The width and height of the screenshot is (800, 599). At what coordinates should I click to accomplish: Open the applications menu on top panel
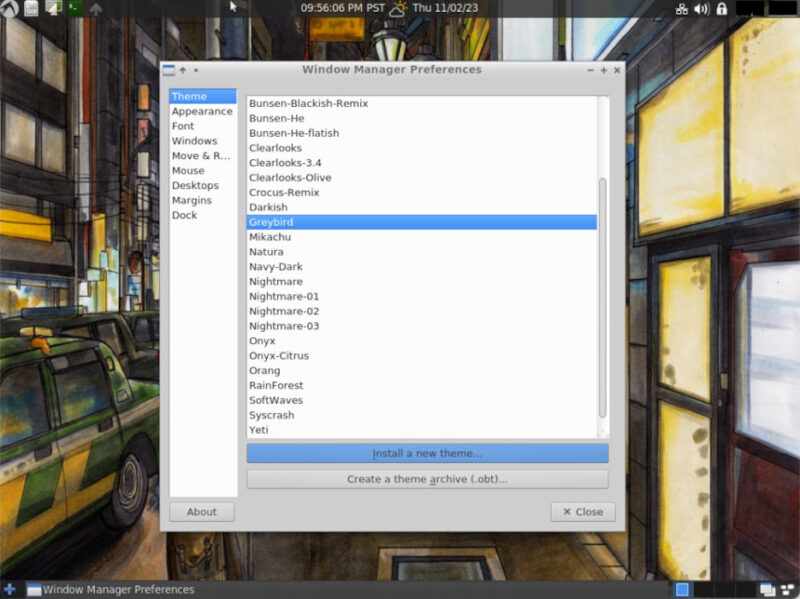click(8, 8)
